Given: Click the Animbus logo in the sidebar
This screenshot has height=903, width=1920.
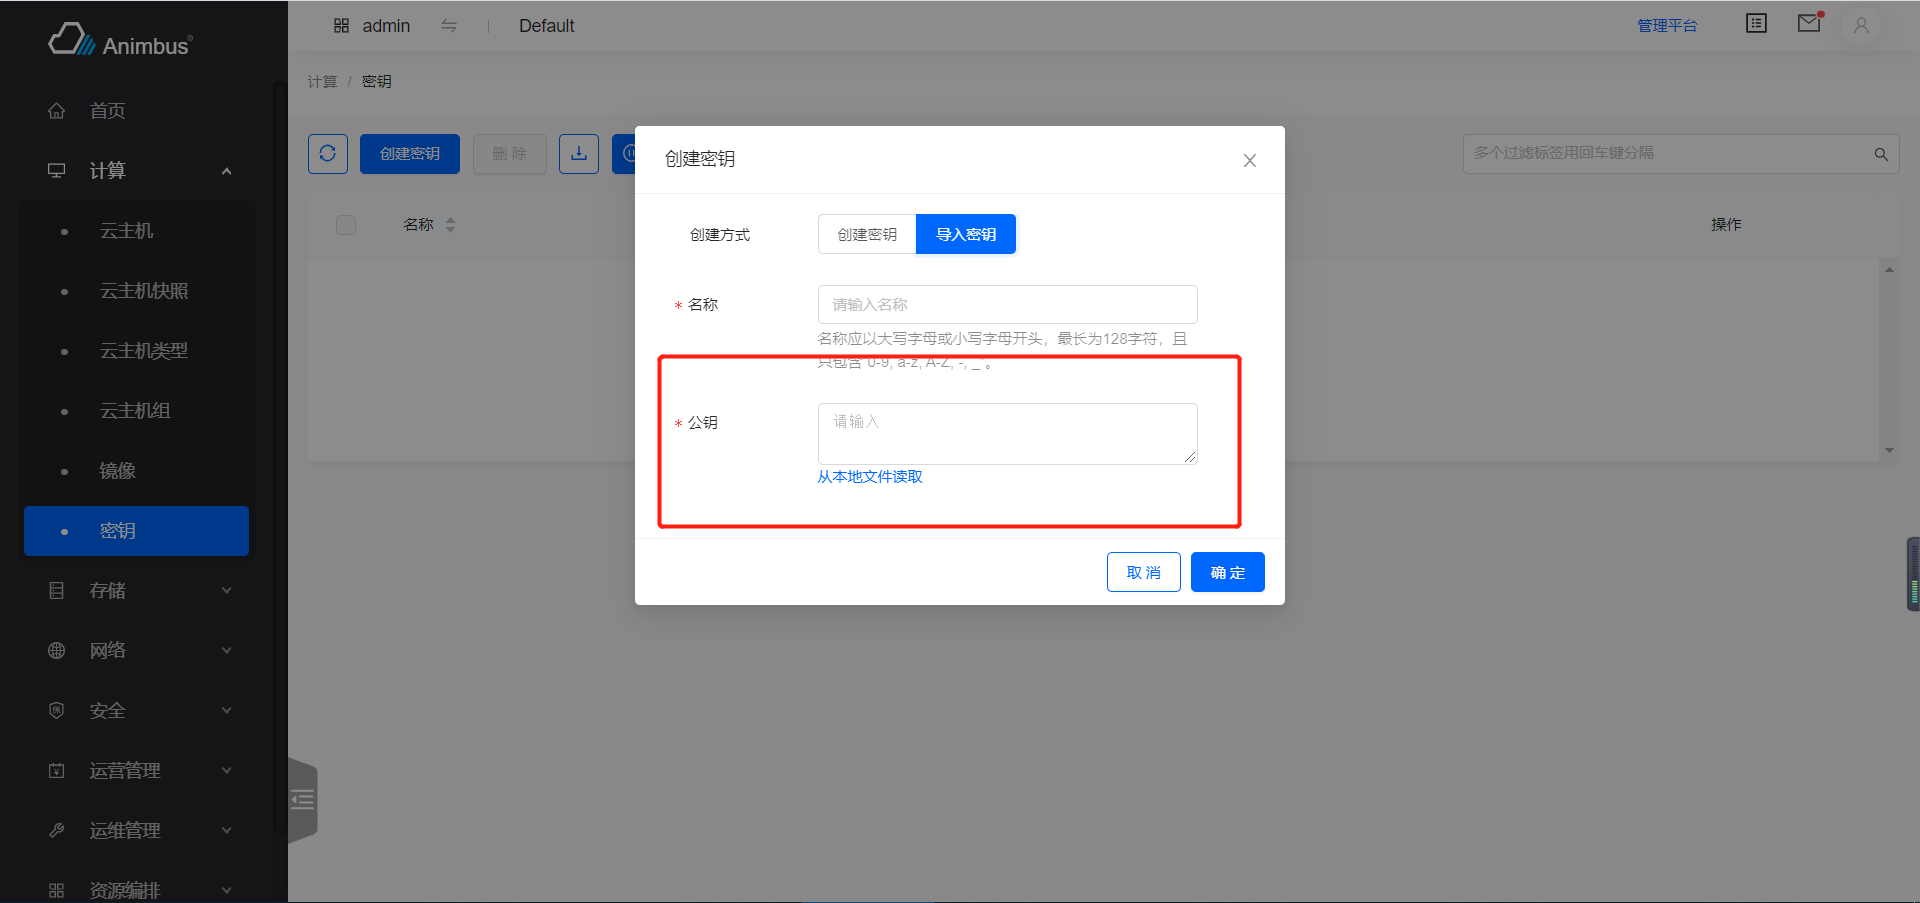Looking at the screenshot, I should click(119, 39).
